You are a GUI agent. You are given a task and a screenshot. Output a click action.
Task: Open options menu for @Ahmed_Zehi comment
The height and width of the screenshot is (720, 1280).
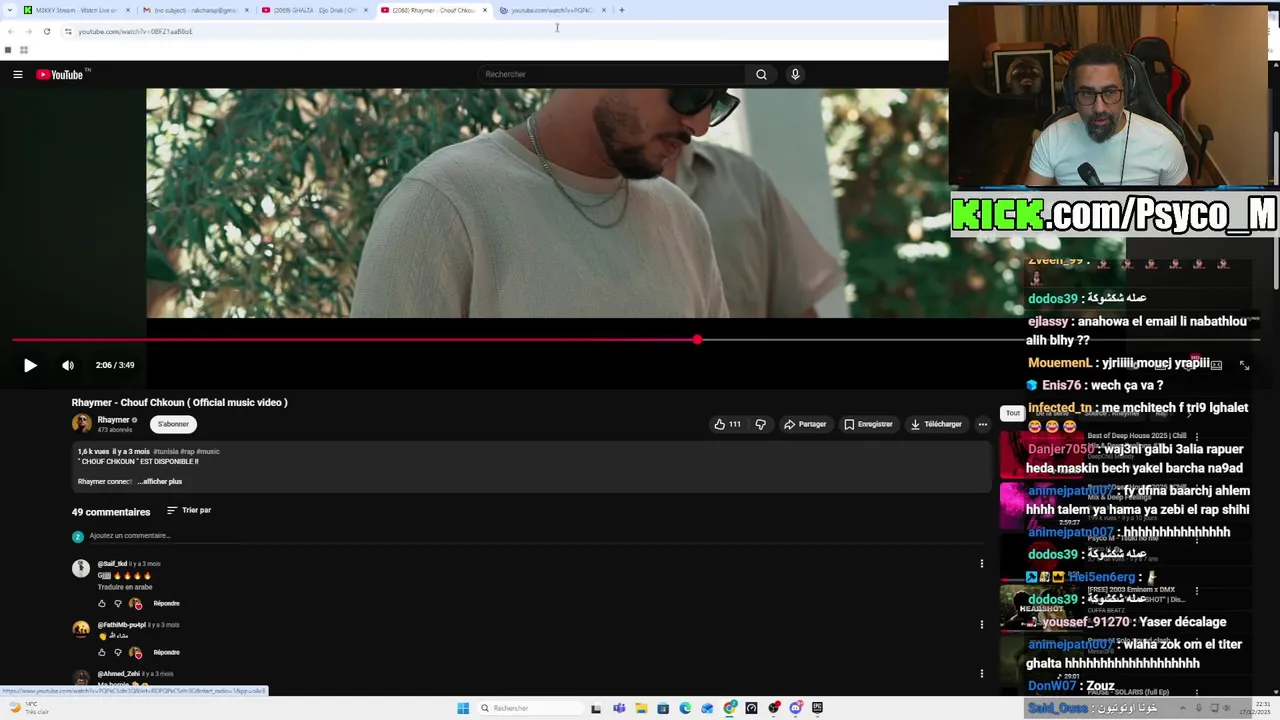coord(981,674)
